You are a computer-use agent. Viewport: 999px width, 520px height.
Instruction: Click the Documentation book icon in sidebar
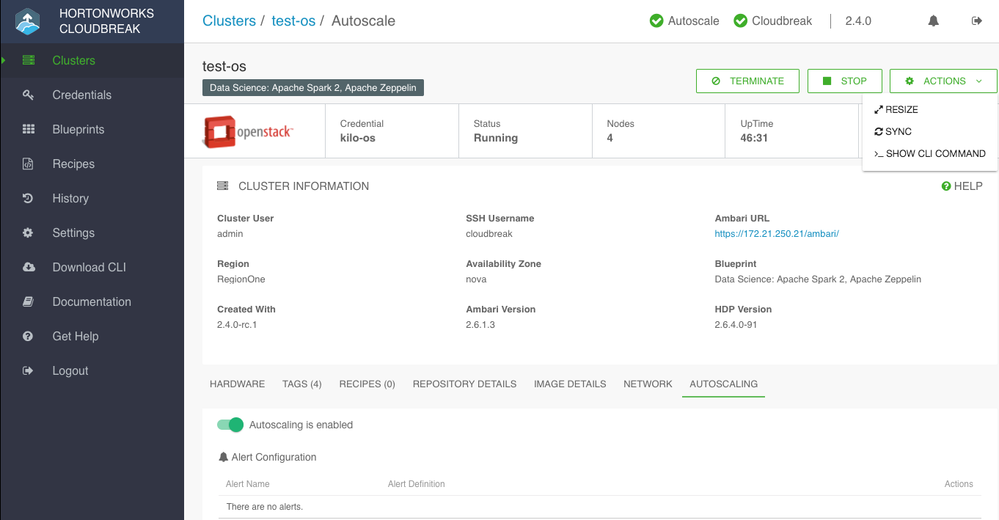pos(29,301)
